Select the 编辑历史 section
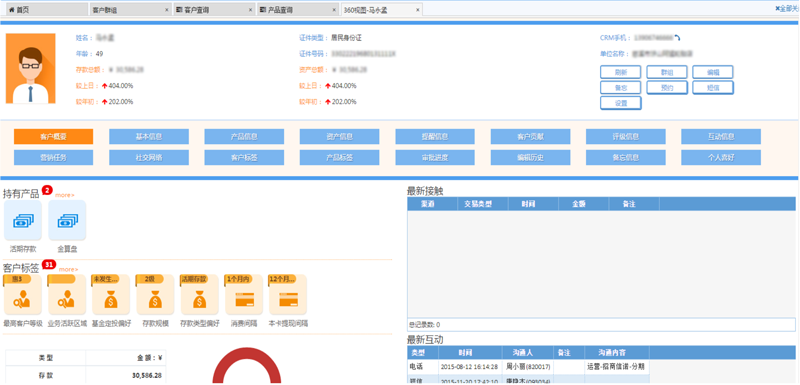Viewport: 800px width, 385px height. point(530,158)
